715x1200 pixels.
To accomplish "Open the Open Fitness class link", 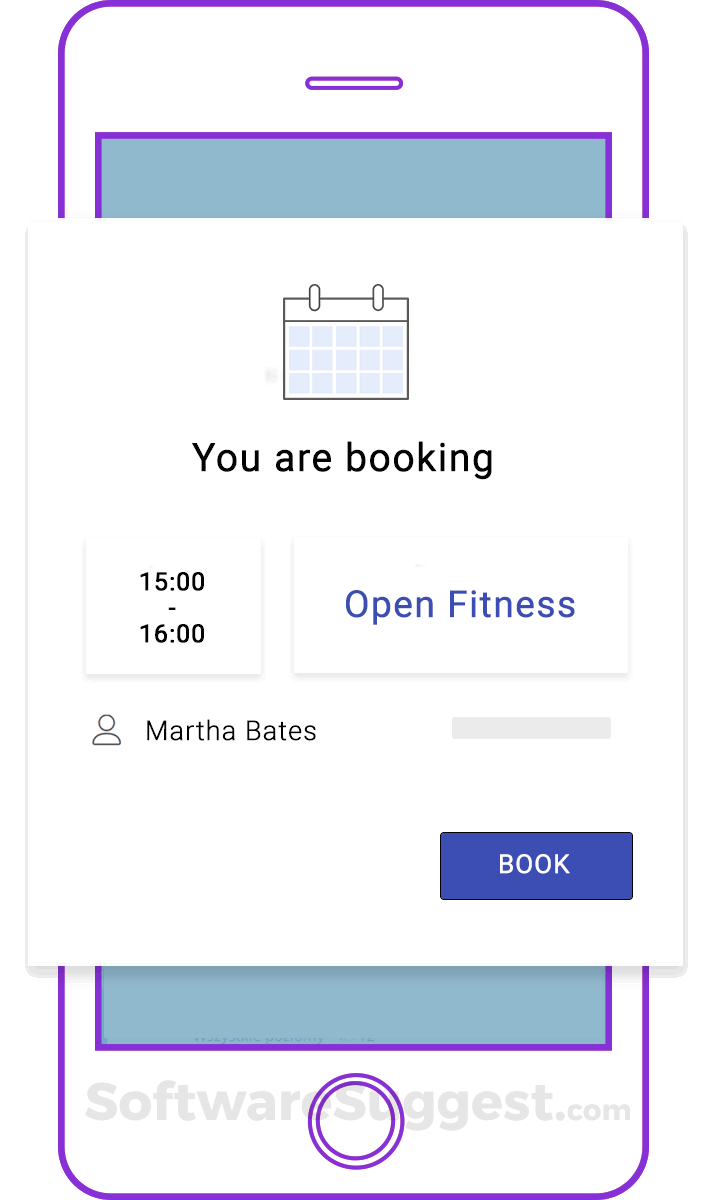I will 460,605.
